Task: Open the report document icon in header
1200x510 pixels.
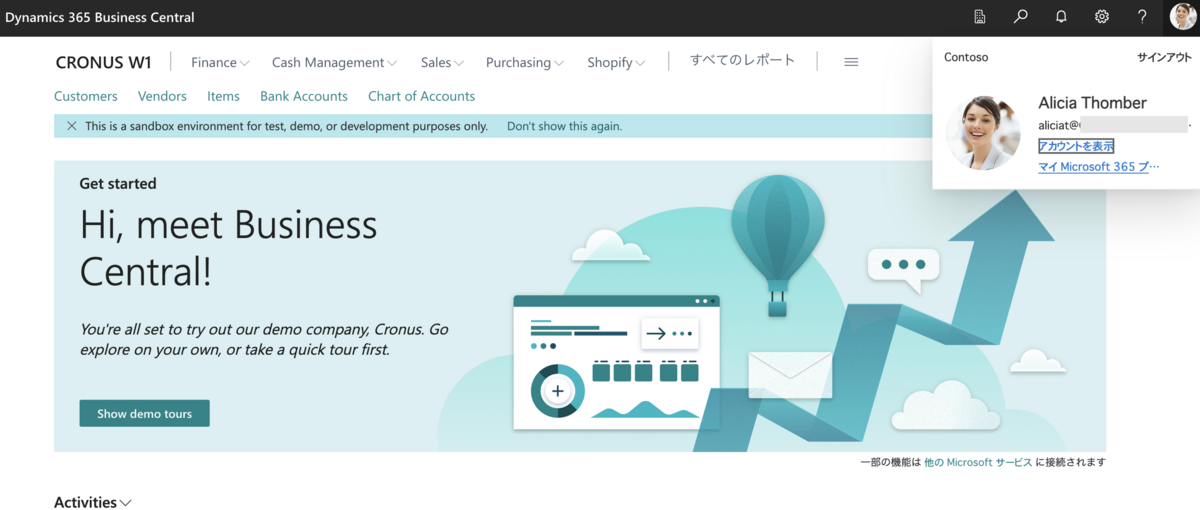Action: point(980,17)
